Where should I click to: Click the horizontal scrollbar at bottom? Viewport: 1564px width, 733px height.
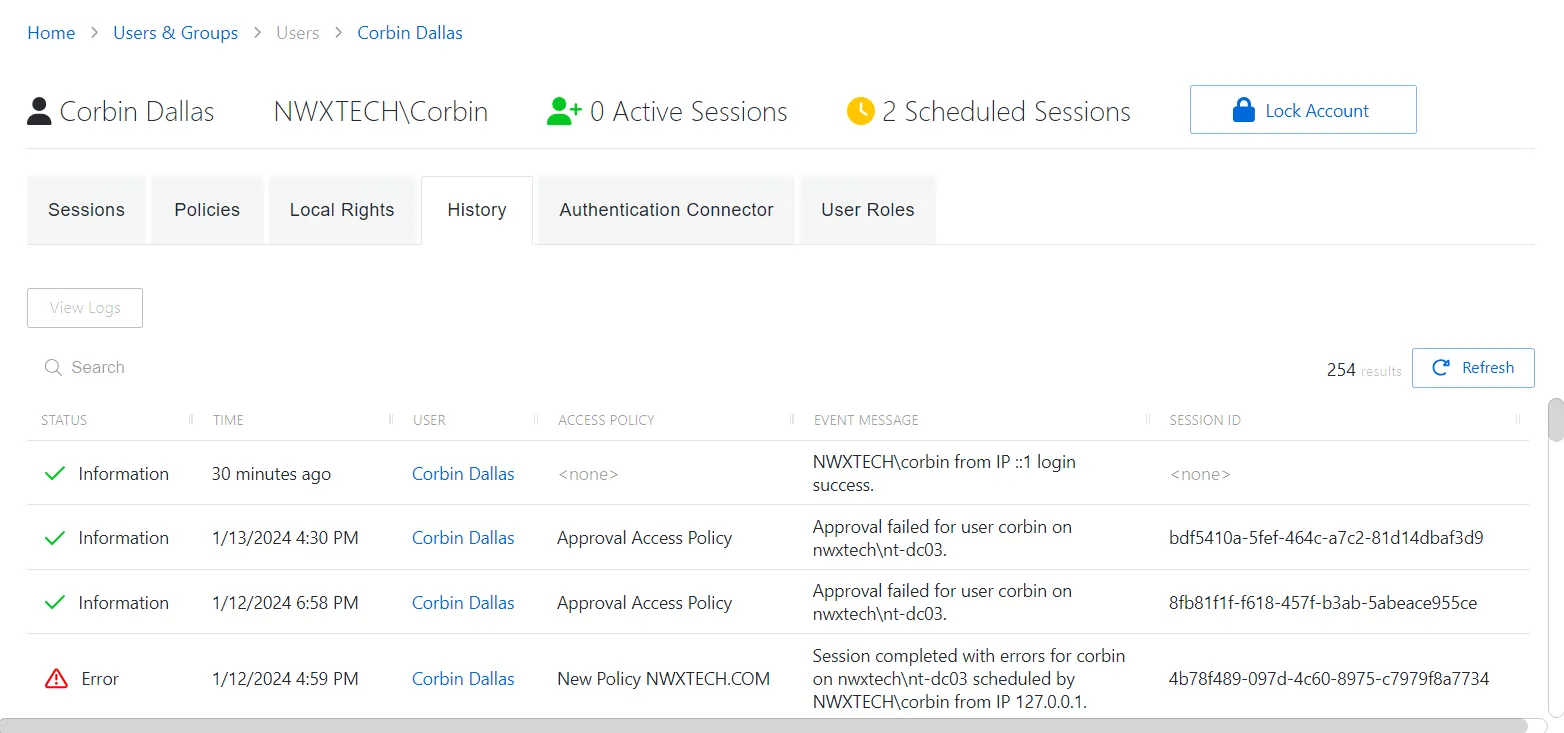coord(764,726)
